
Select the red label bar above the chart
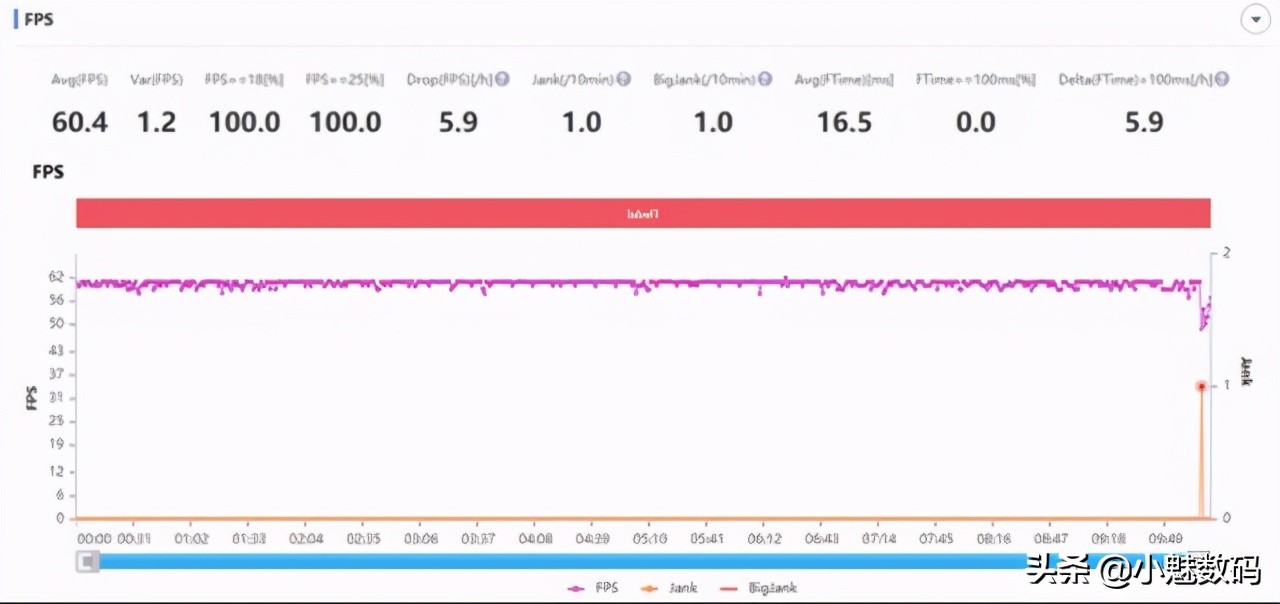(x=643, y=213)
